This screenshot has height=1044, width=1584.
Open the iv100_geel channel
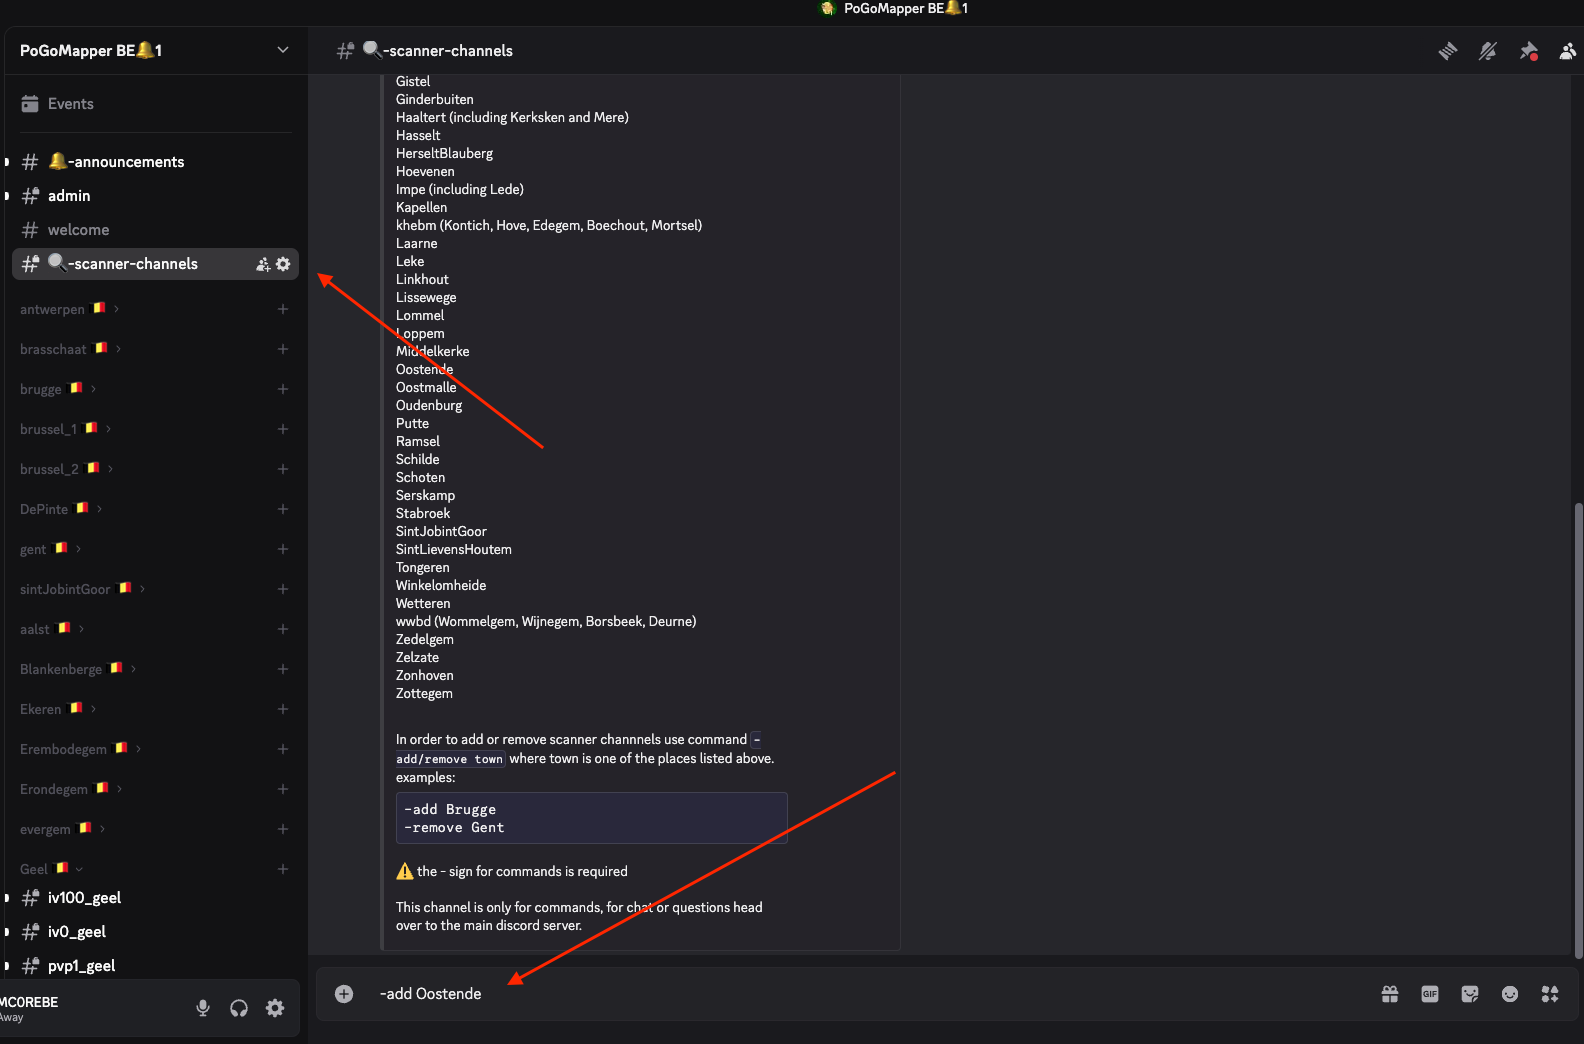pos(155,898)
